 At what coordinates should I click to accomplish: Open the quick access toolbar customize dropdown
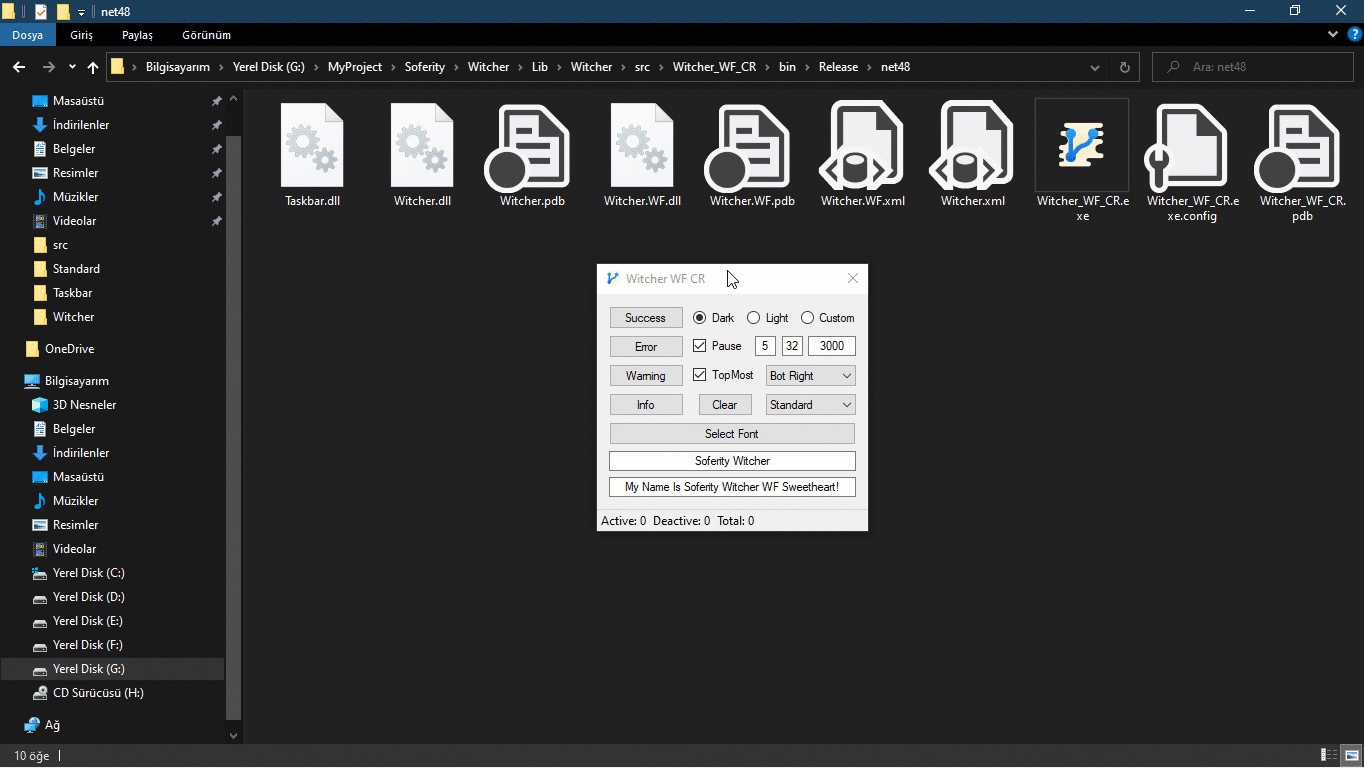click(x=81, y=12)
